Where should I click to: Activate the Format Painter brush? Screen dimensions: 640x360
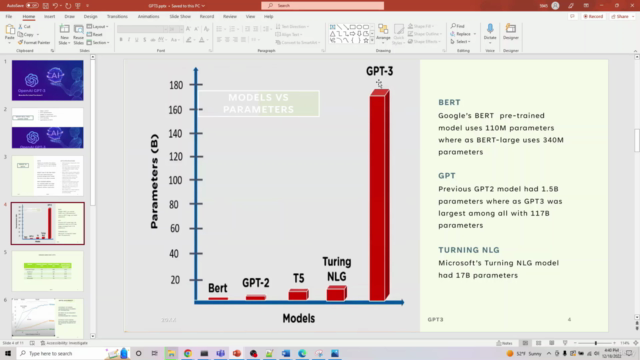click(x=34, y=42)
